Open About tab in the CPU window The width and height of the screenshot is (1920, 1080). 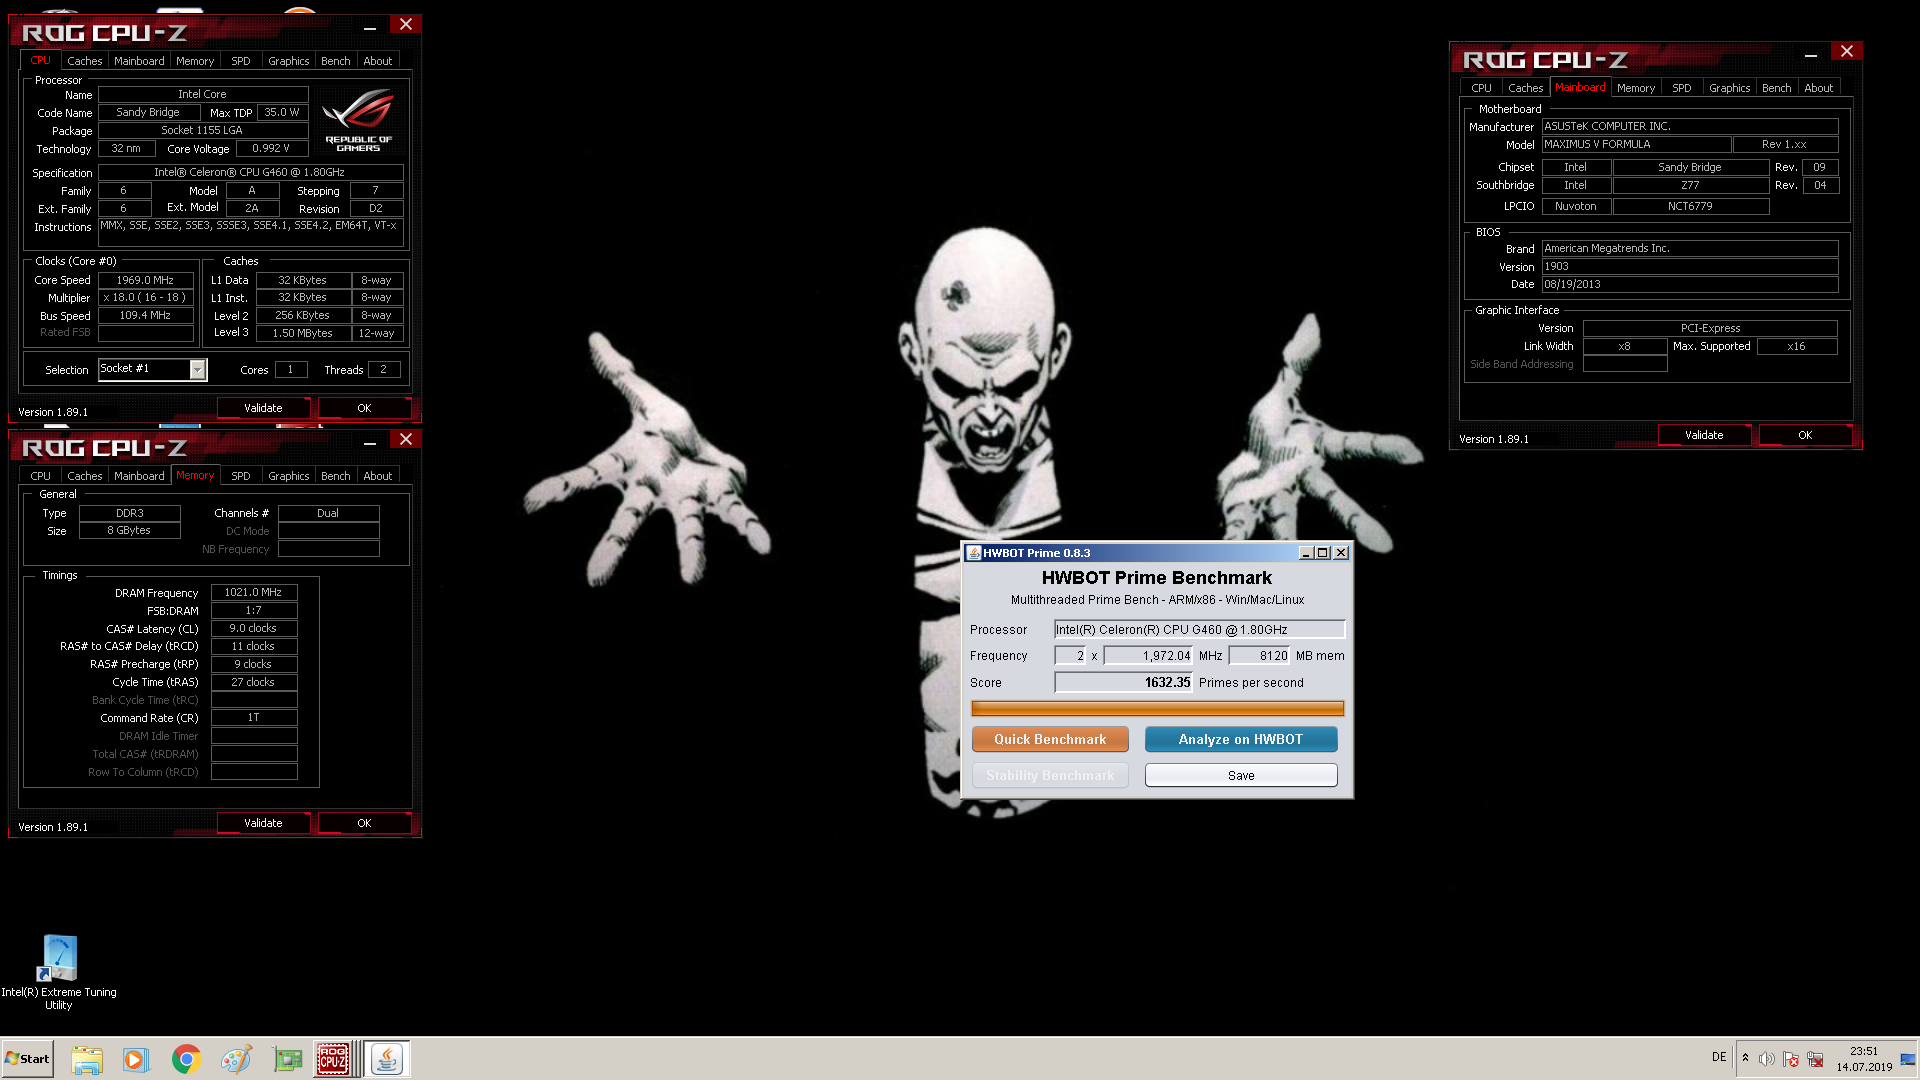(378, 61)
